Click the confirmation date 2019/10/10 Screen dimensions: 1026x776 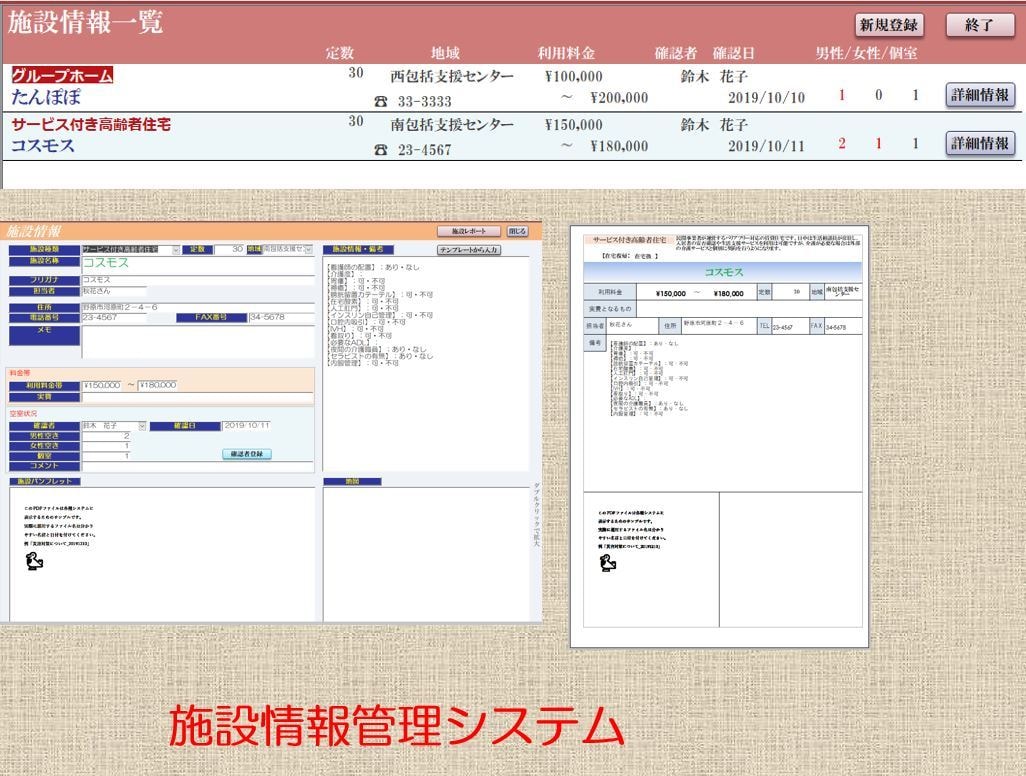(766, 97)
